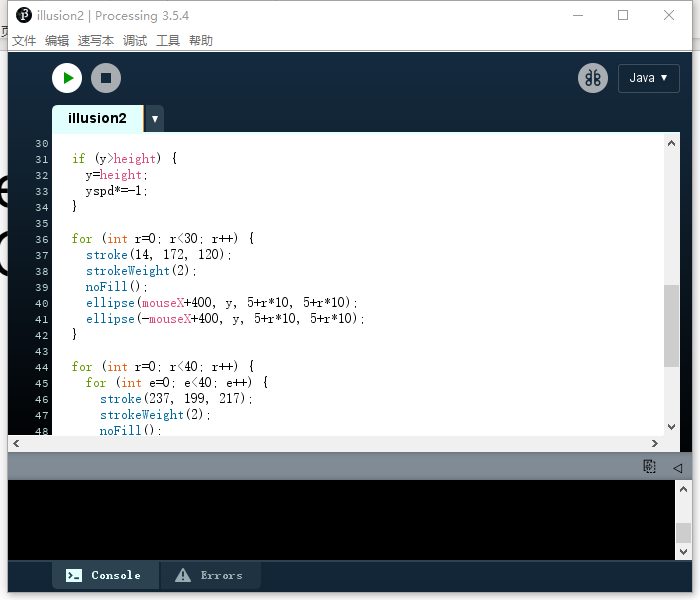This screenshot has height=600, width=700.
Task: Click line number 36 in the gutter
Action: (x=42, y=240)
